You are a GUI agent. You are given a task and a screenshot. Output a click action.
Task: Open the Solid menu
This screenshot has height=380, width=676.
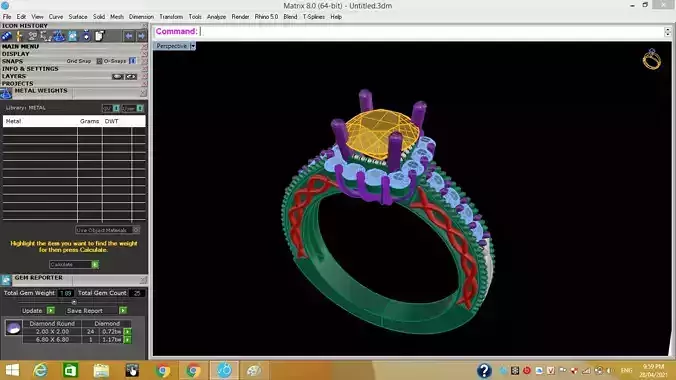[x=99, y=17]
